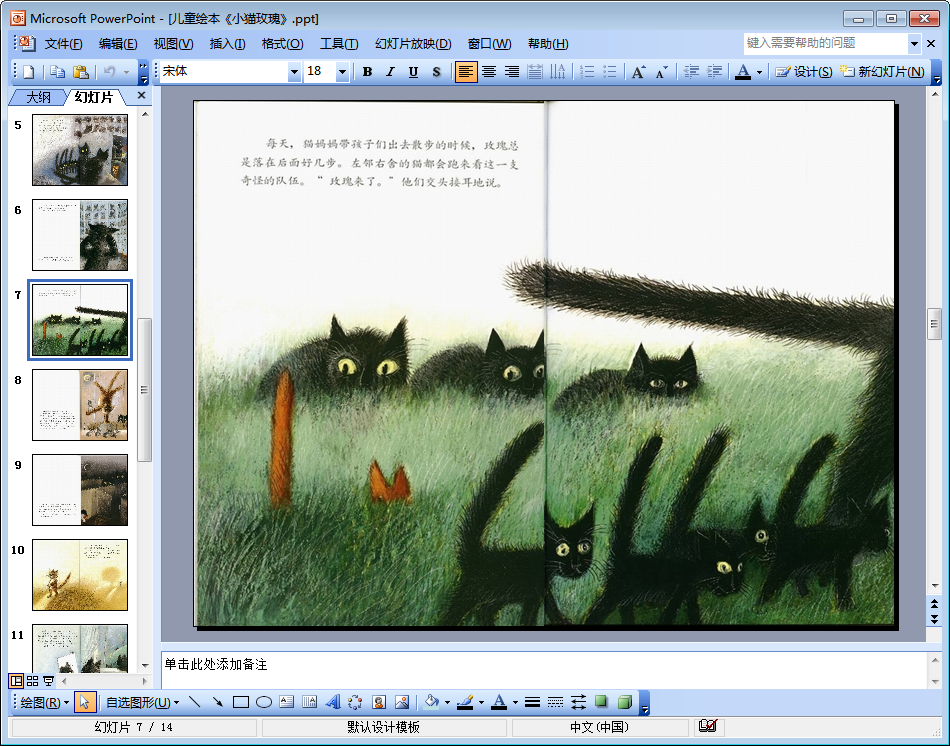Expand help question box dropdown
This screenshot has width=950, height=746.
pyautogui.click(x=914, y=43)
